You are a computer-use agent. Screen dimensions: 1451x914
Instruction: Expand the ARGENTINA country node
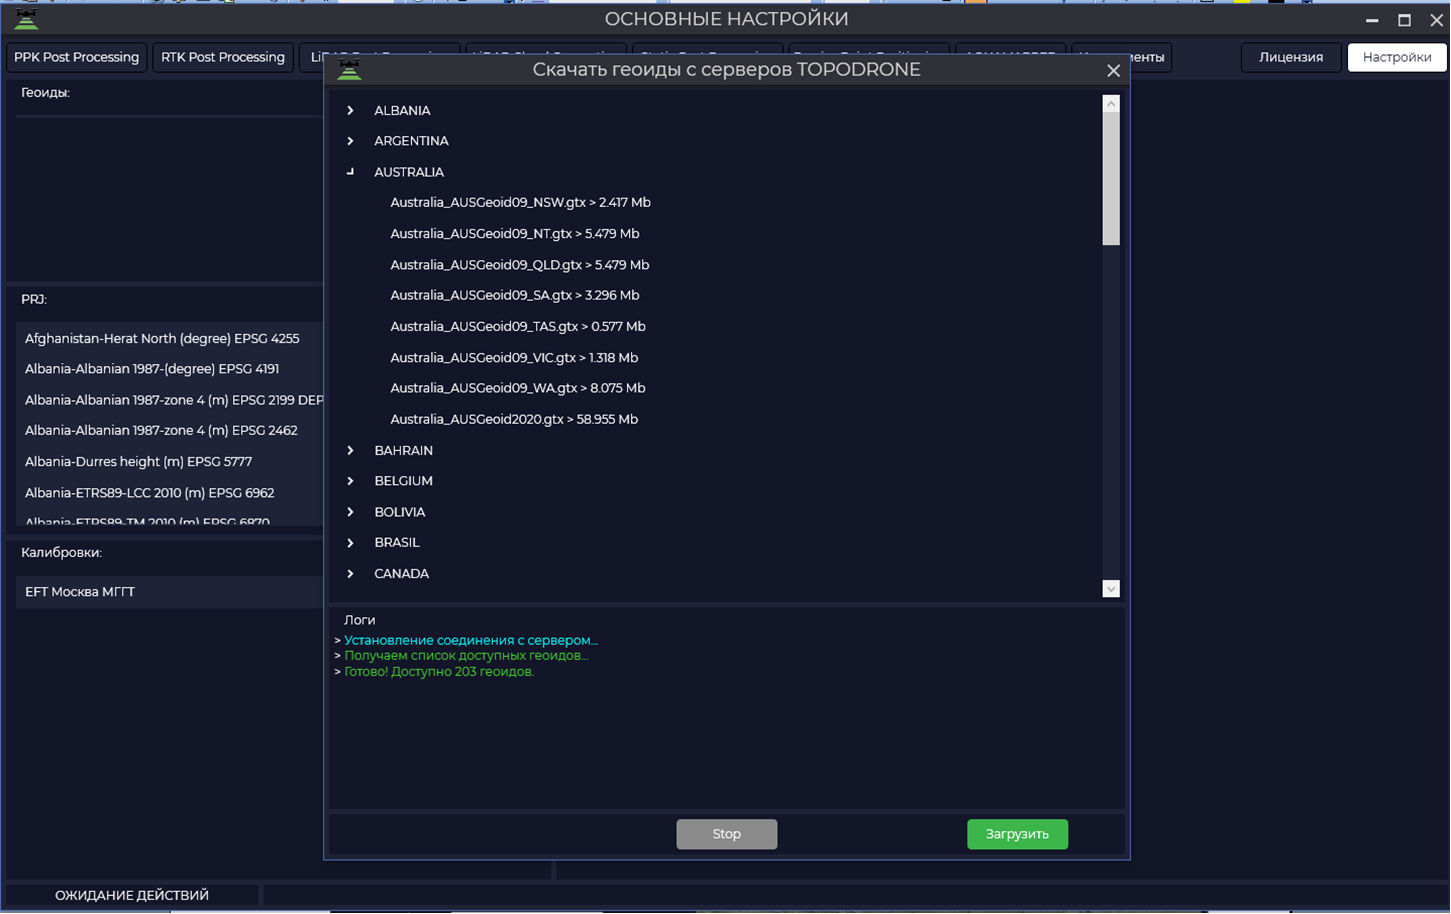coord(350,141)
